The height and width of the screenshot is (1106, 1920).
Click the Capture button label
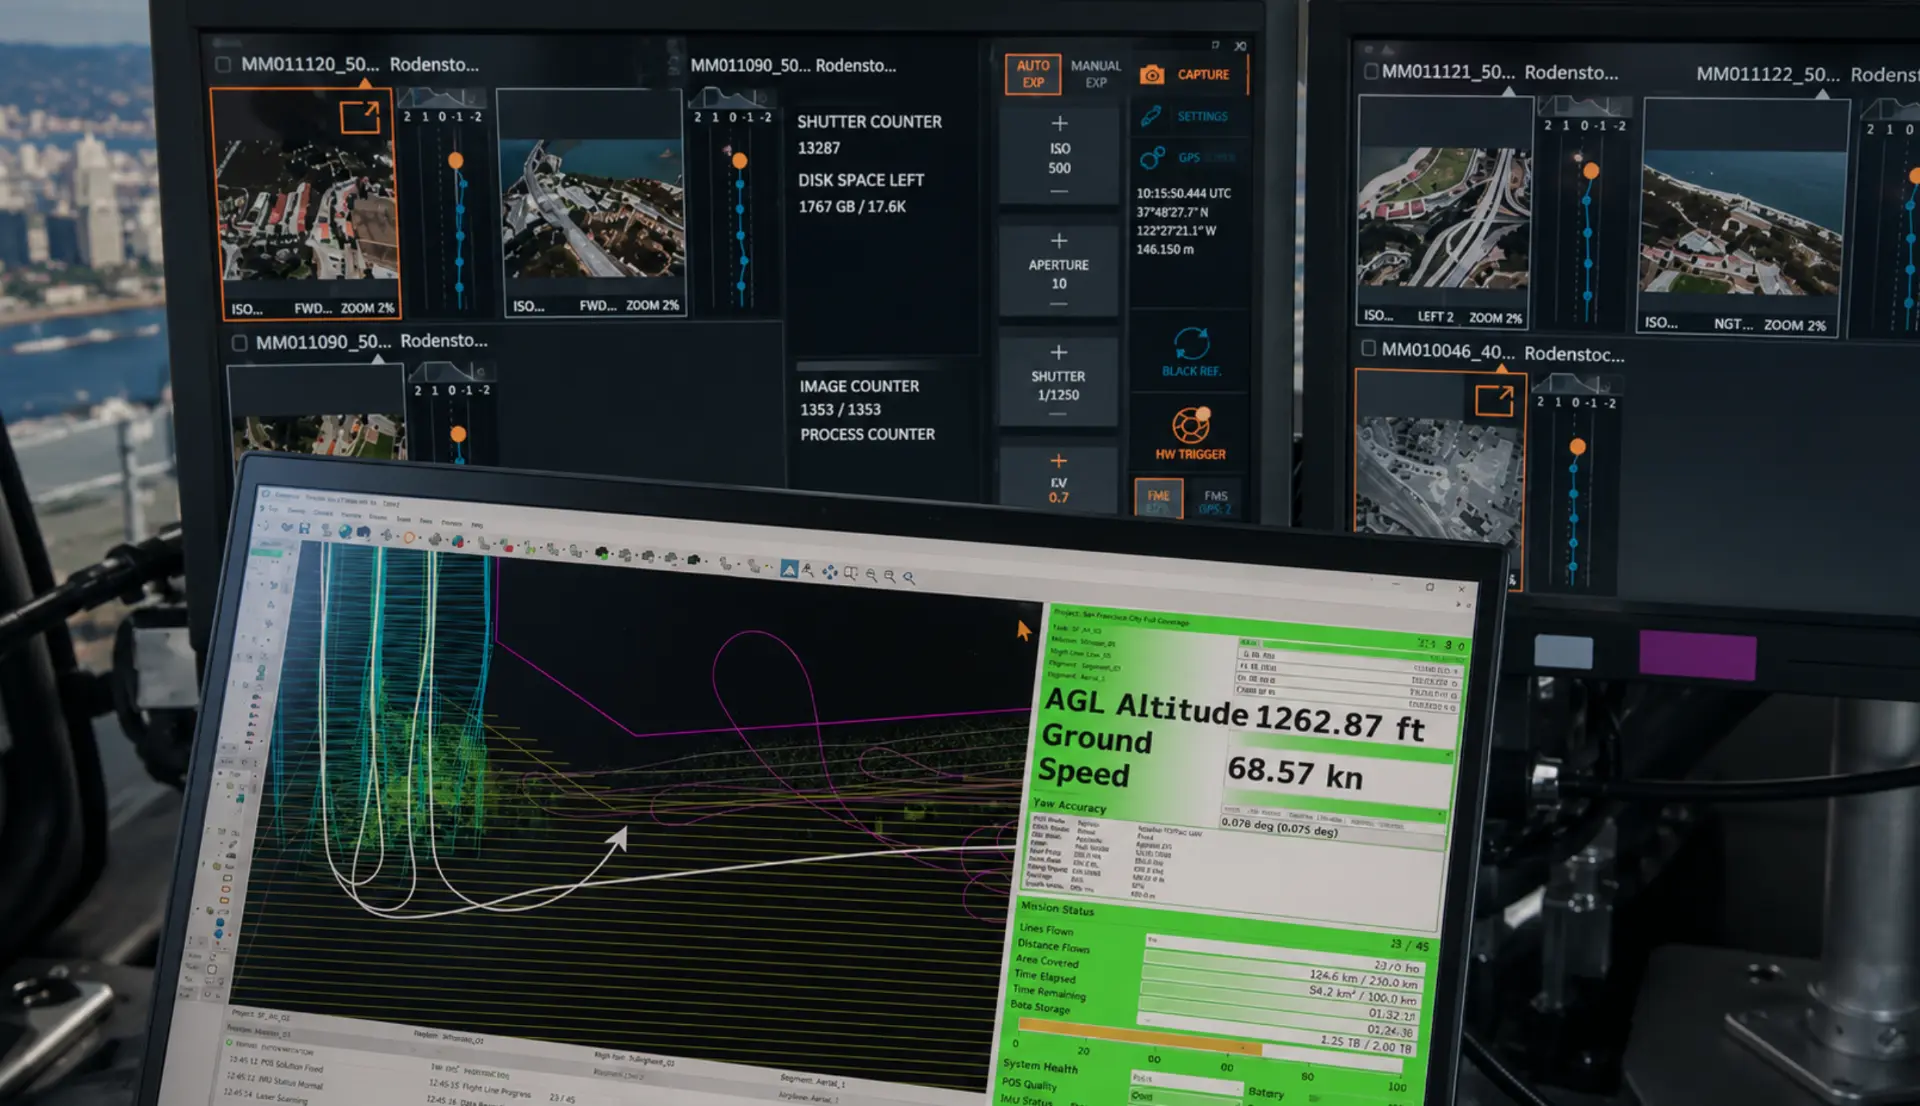(x=1203, y=75)
